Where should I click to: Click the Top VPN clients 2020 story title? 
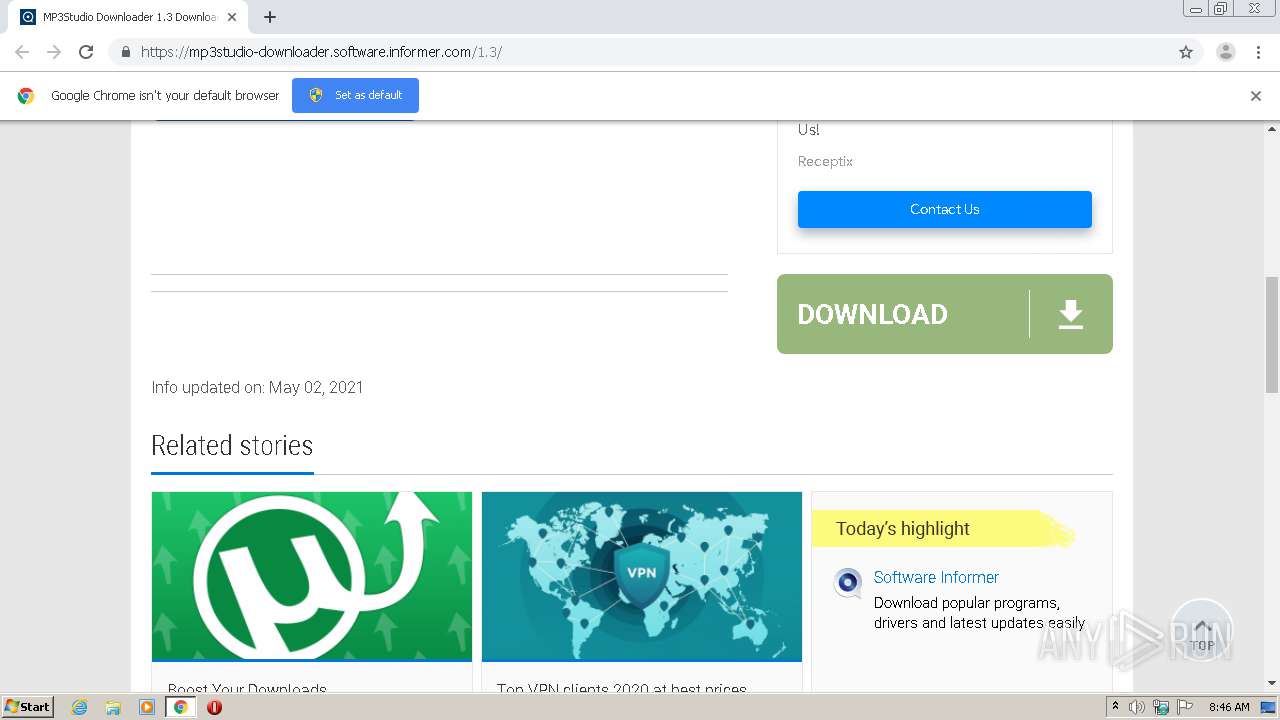(622, 689)
